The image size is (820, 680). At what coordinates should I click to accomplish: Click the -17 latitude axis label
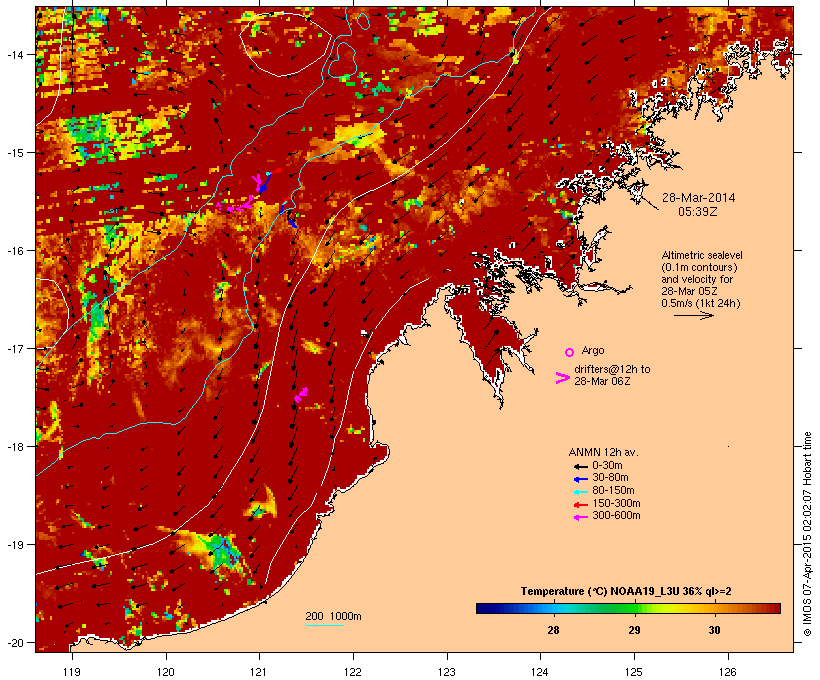[x=14, y=348]
